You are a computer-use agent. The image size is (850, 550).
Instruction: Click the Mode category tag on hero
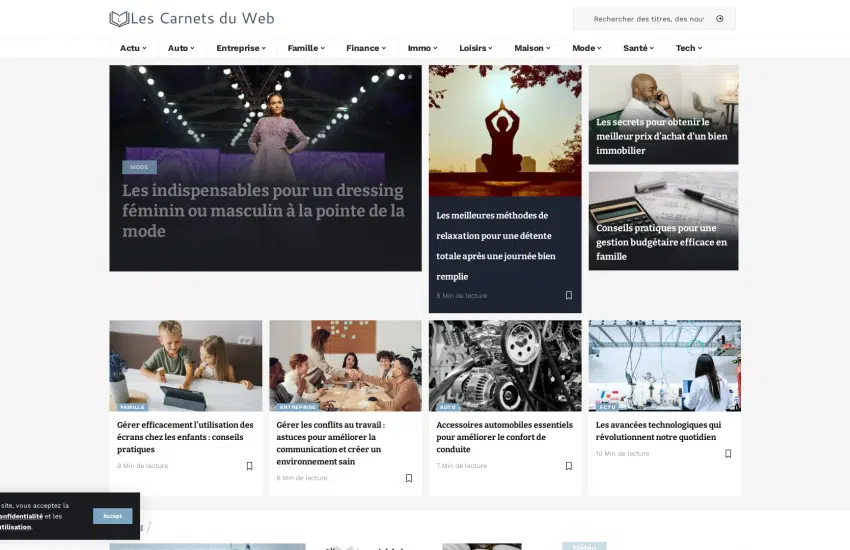[139, 167]
